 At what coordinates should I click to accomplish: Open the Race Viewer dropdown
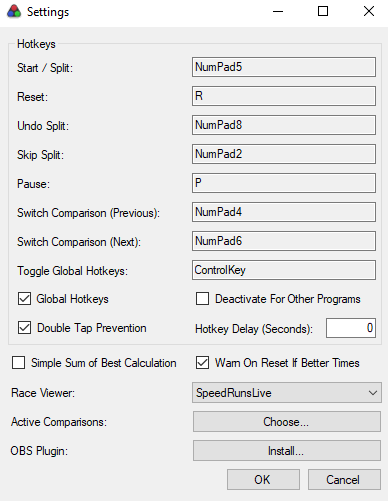coord(287,393)
